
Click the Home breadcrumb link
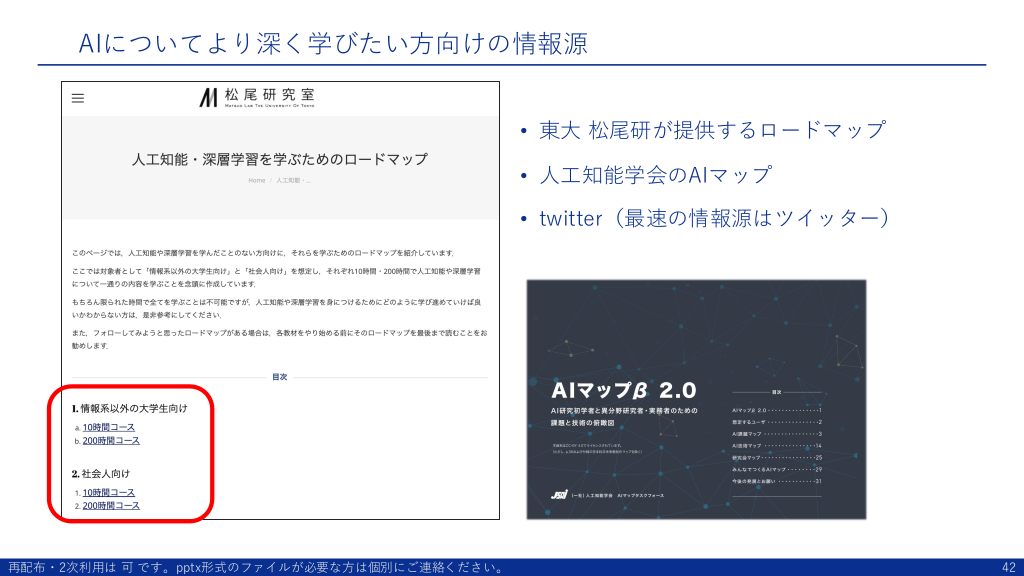pyautogui.click(x=256, y=180)
